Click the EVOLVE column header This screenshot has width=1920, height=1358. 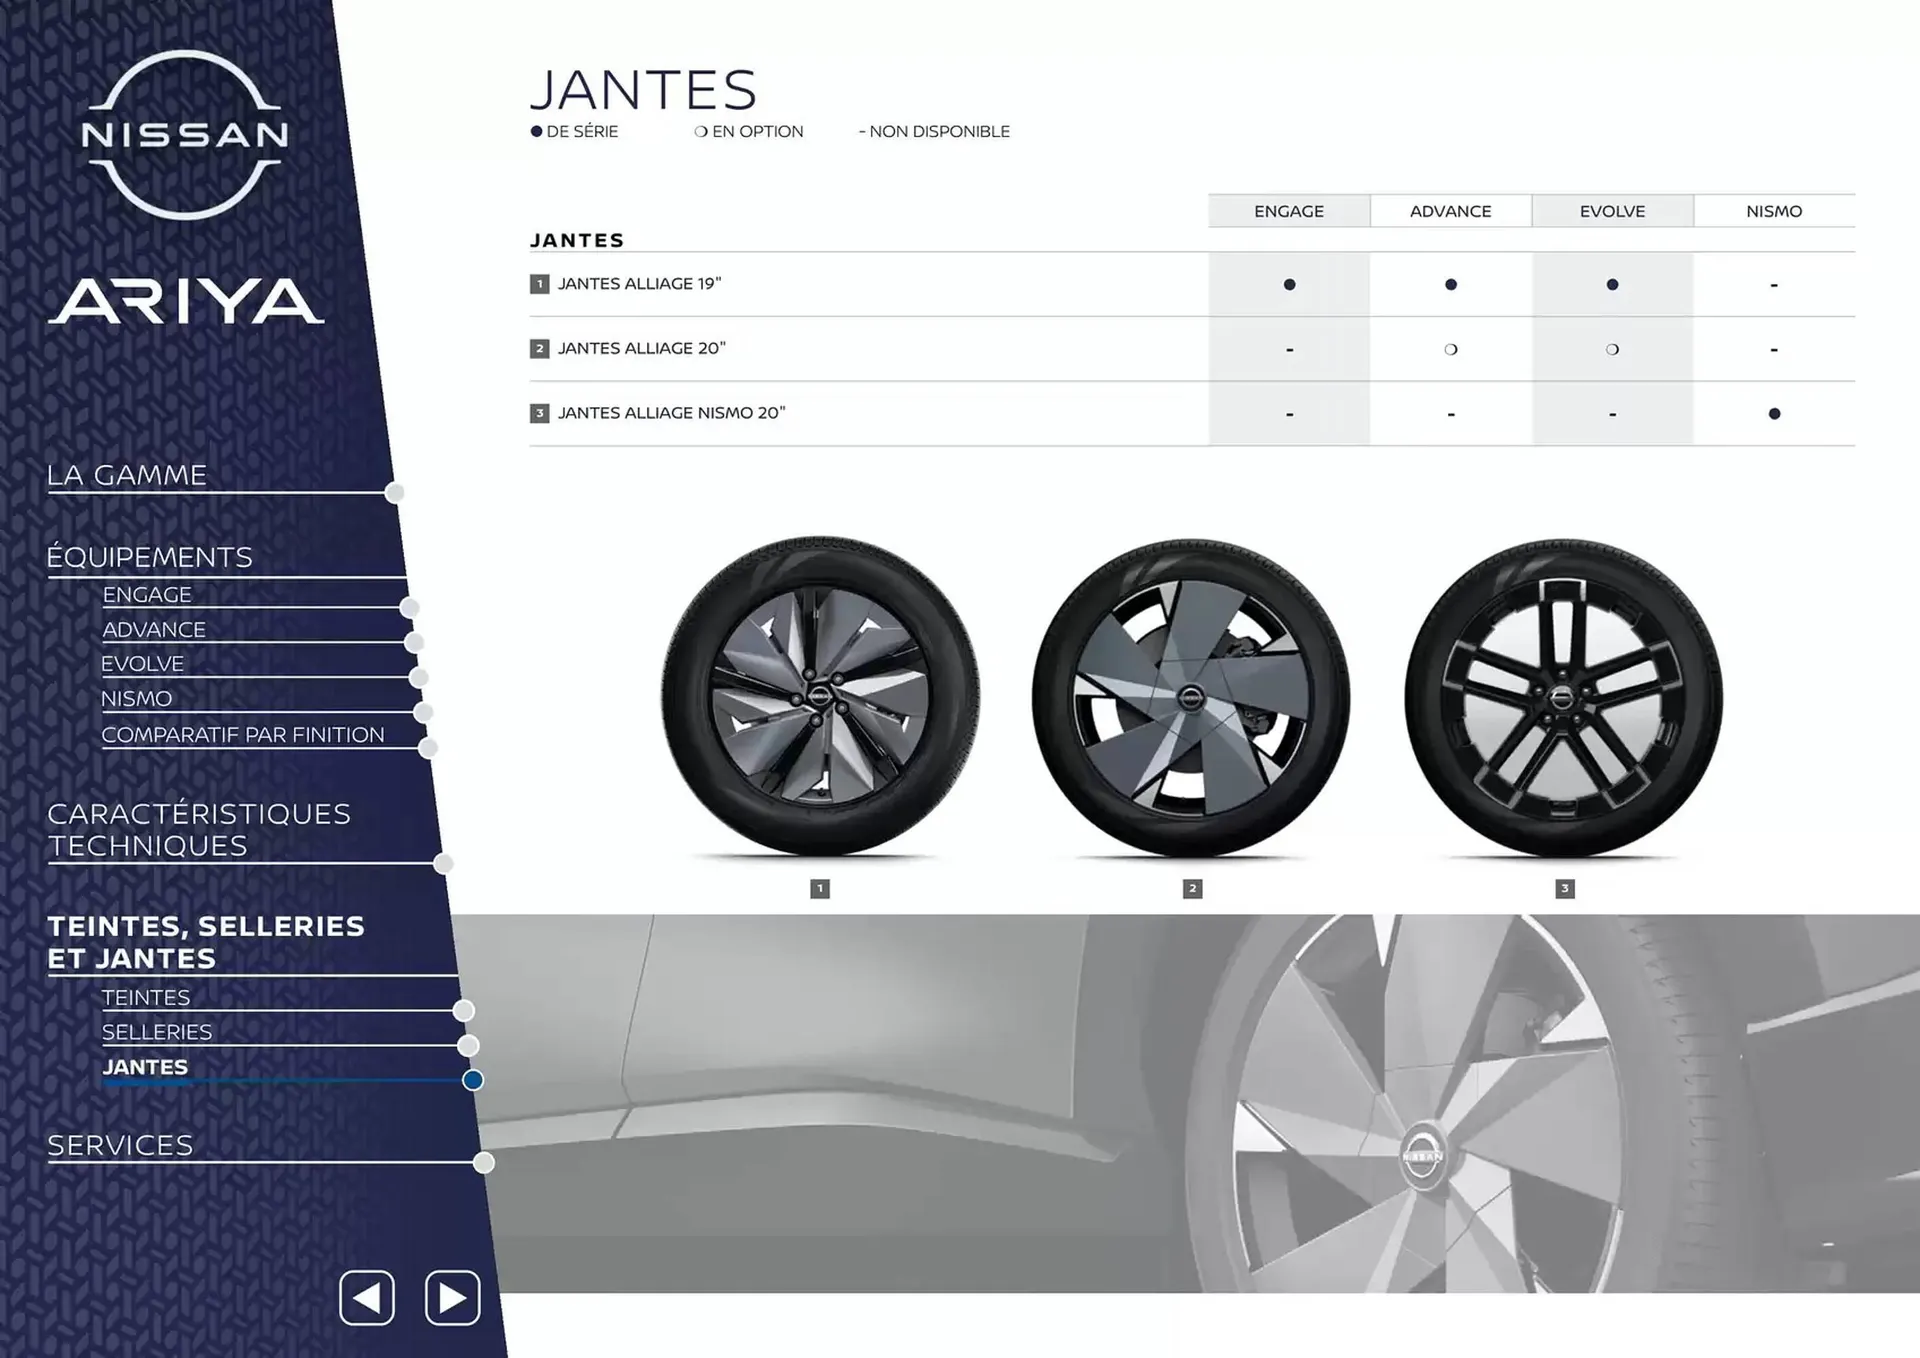(1612, 211)
